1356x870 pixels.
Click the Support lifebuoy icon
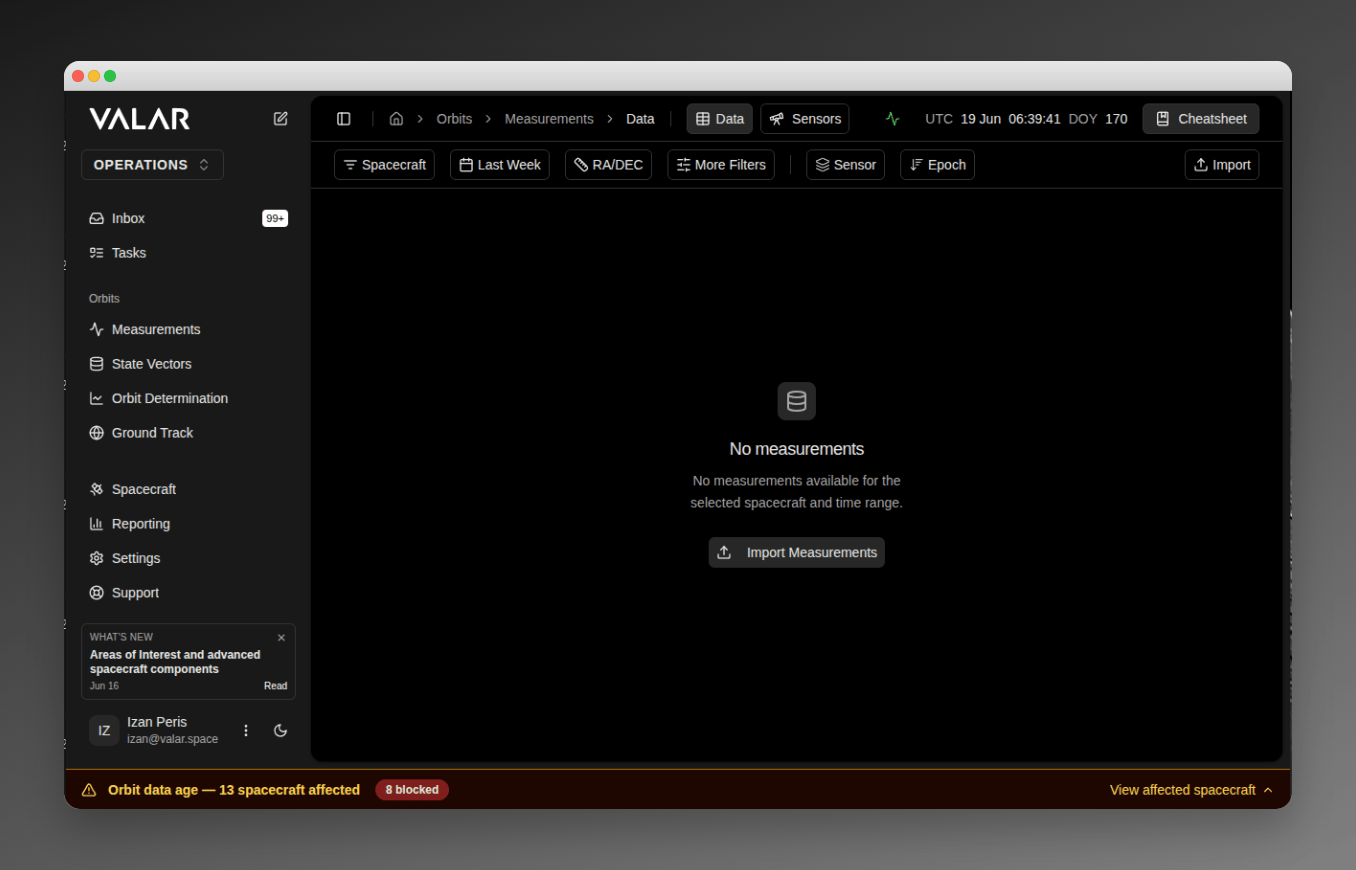tap(97, 593)
